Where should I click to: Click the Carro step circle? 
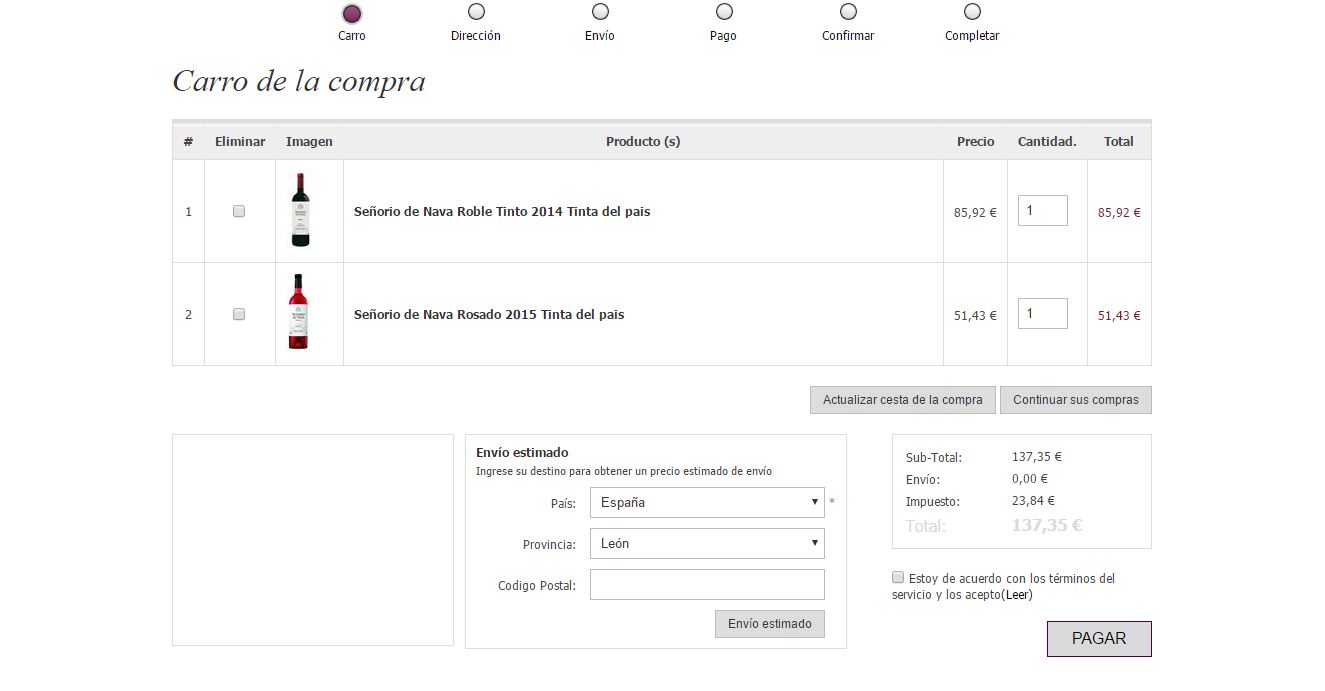coord(351,13)
